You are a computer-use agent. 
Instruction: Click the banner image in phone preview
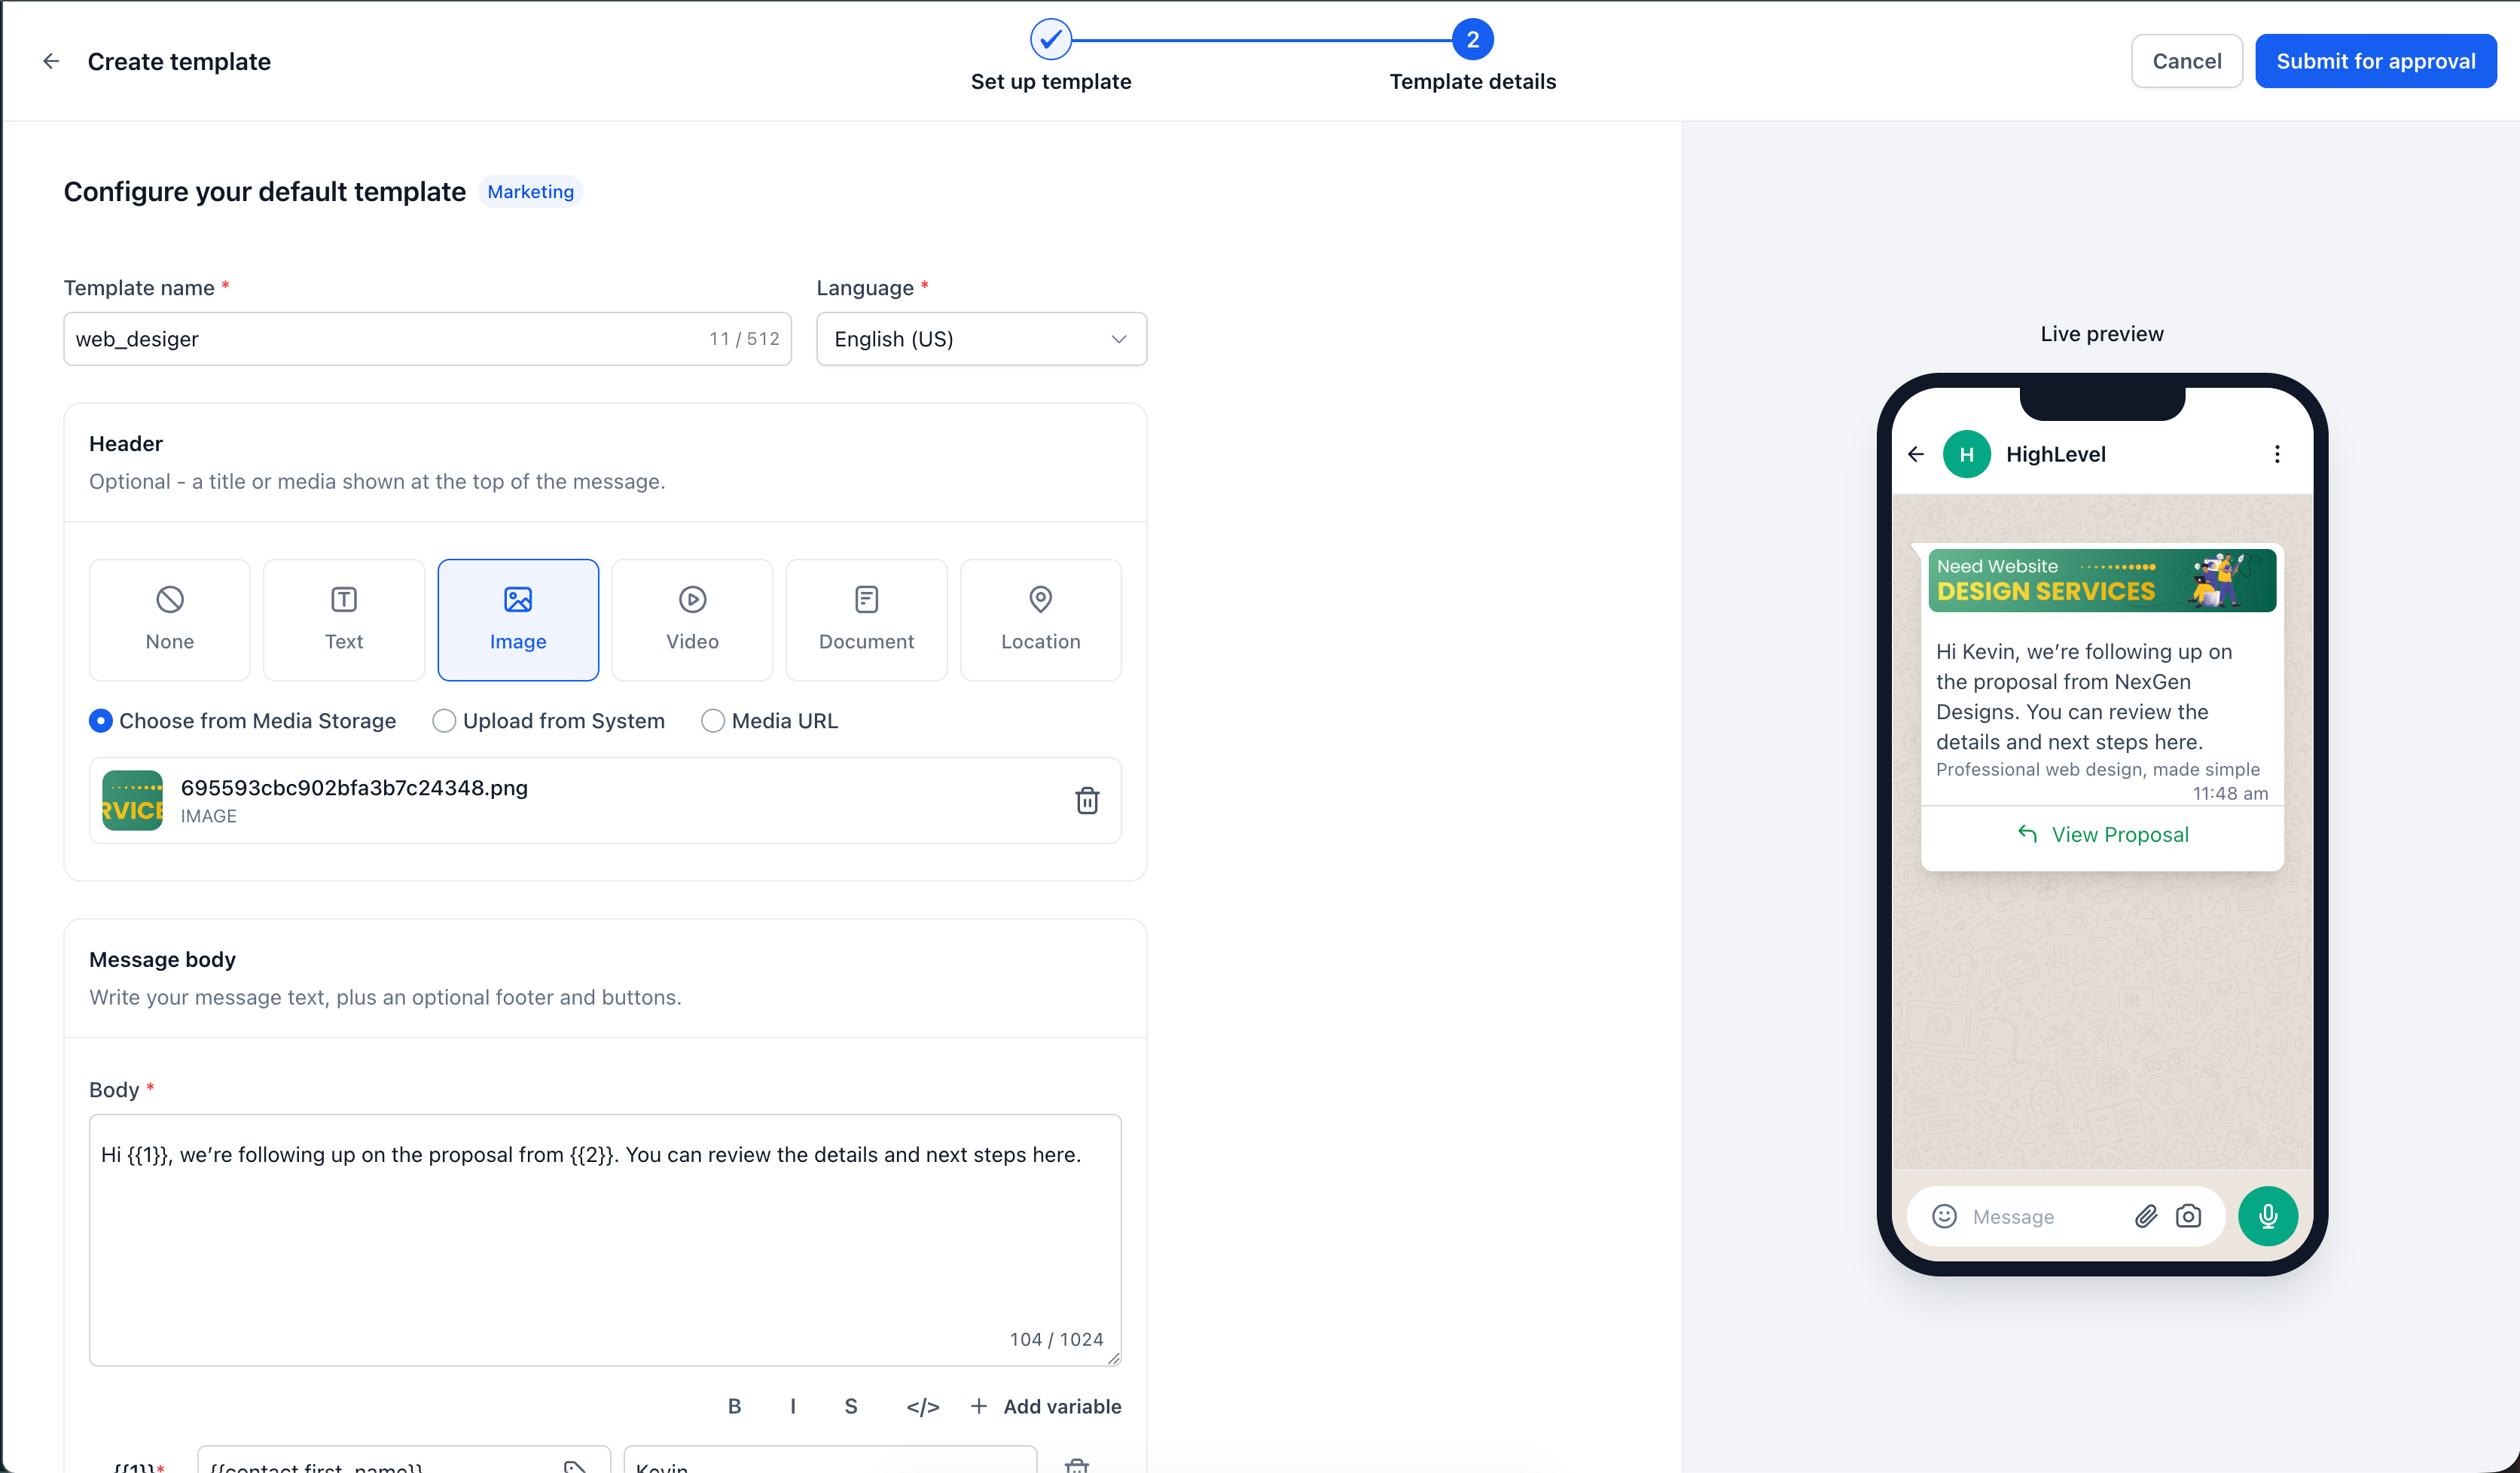[x=2102, y=580]
